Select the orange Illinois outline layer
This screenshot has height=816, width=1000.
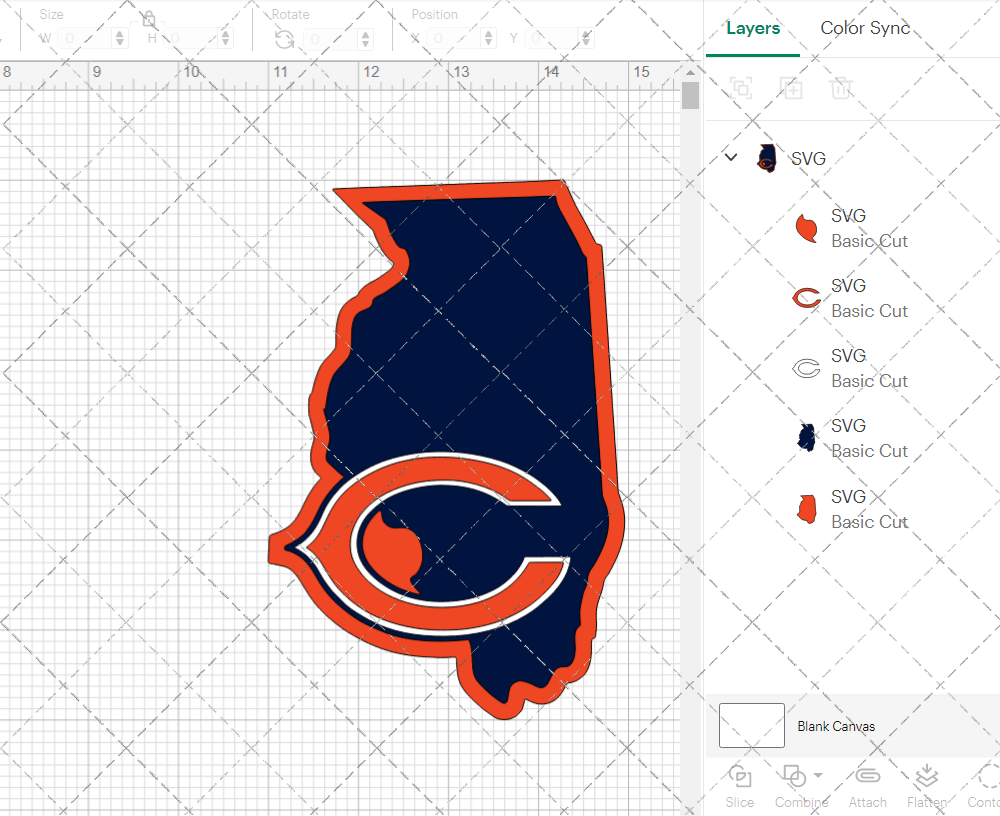(851, 509)
